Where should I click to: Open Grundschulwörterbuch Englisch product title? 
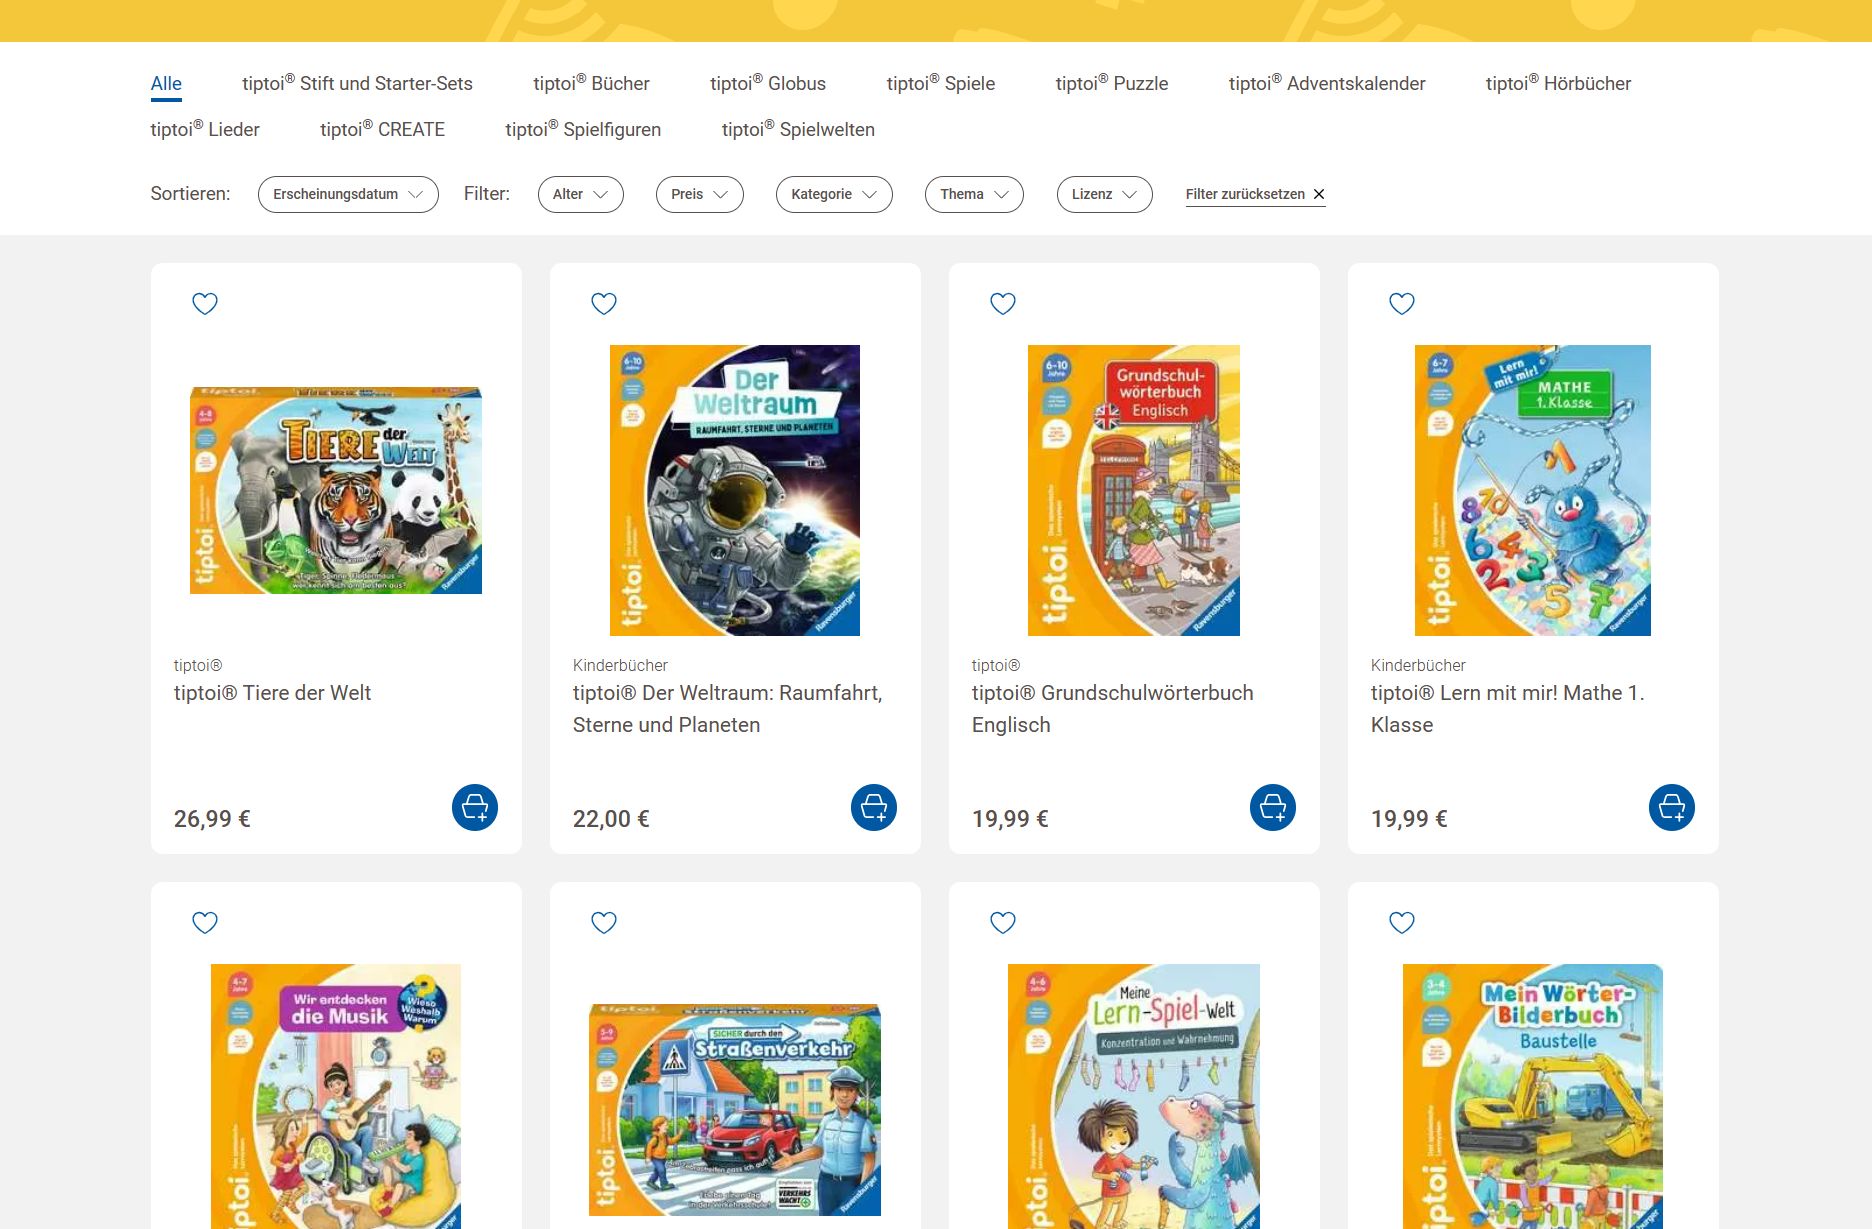(1112, 709)
